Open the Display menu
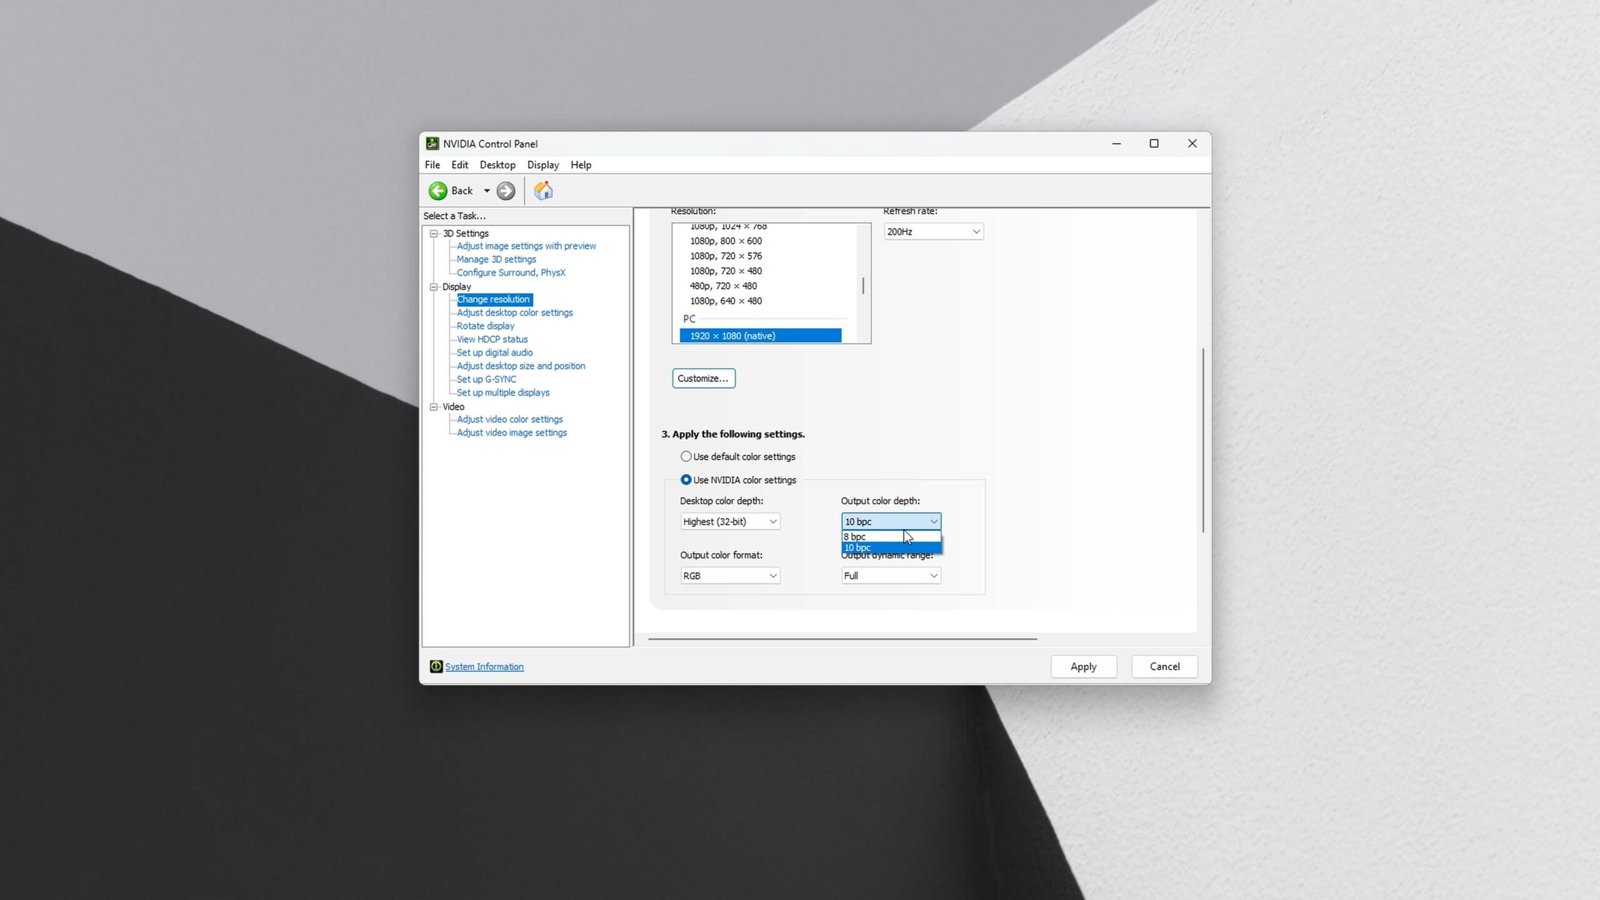Viewport: 1600px width, 900px height. click(x=543, y=165)
